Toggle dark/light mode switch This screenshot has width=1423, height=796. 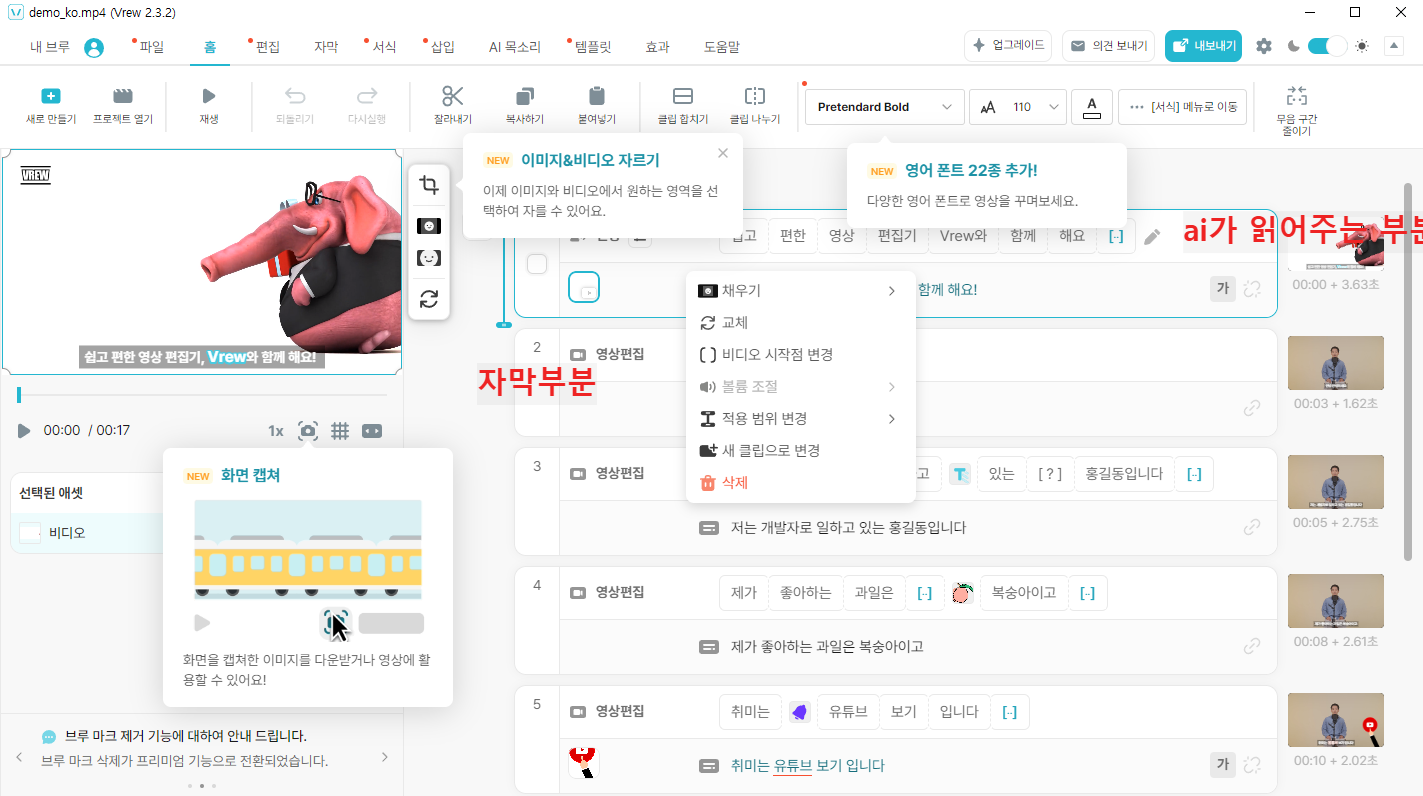click(1327, 46)
